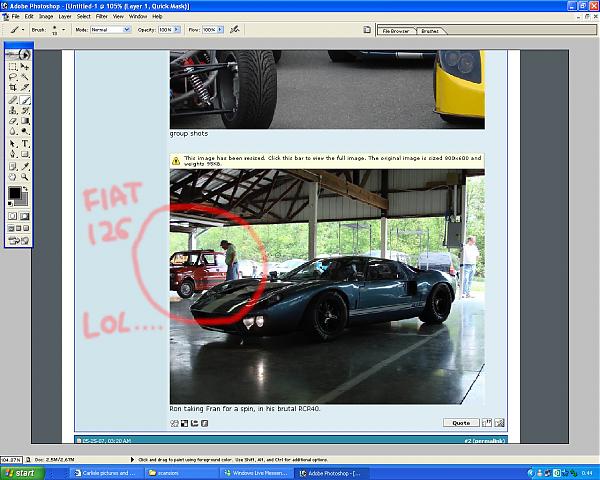Toggle the palette well document icon
This screenshot has height=480, width=600.
click(x=367, y=29)
